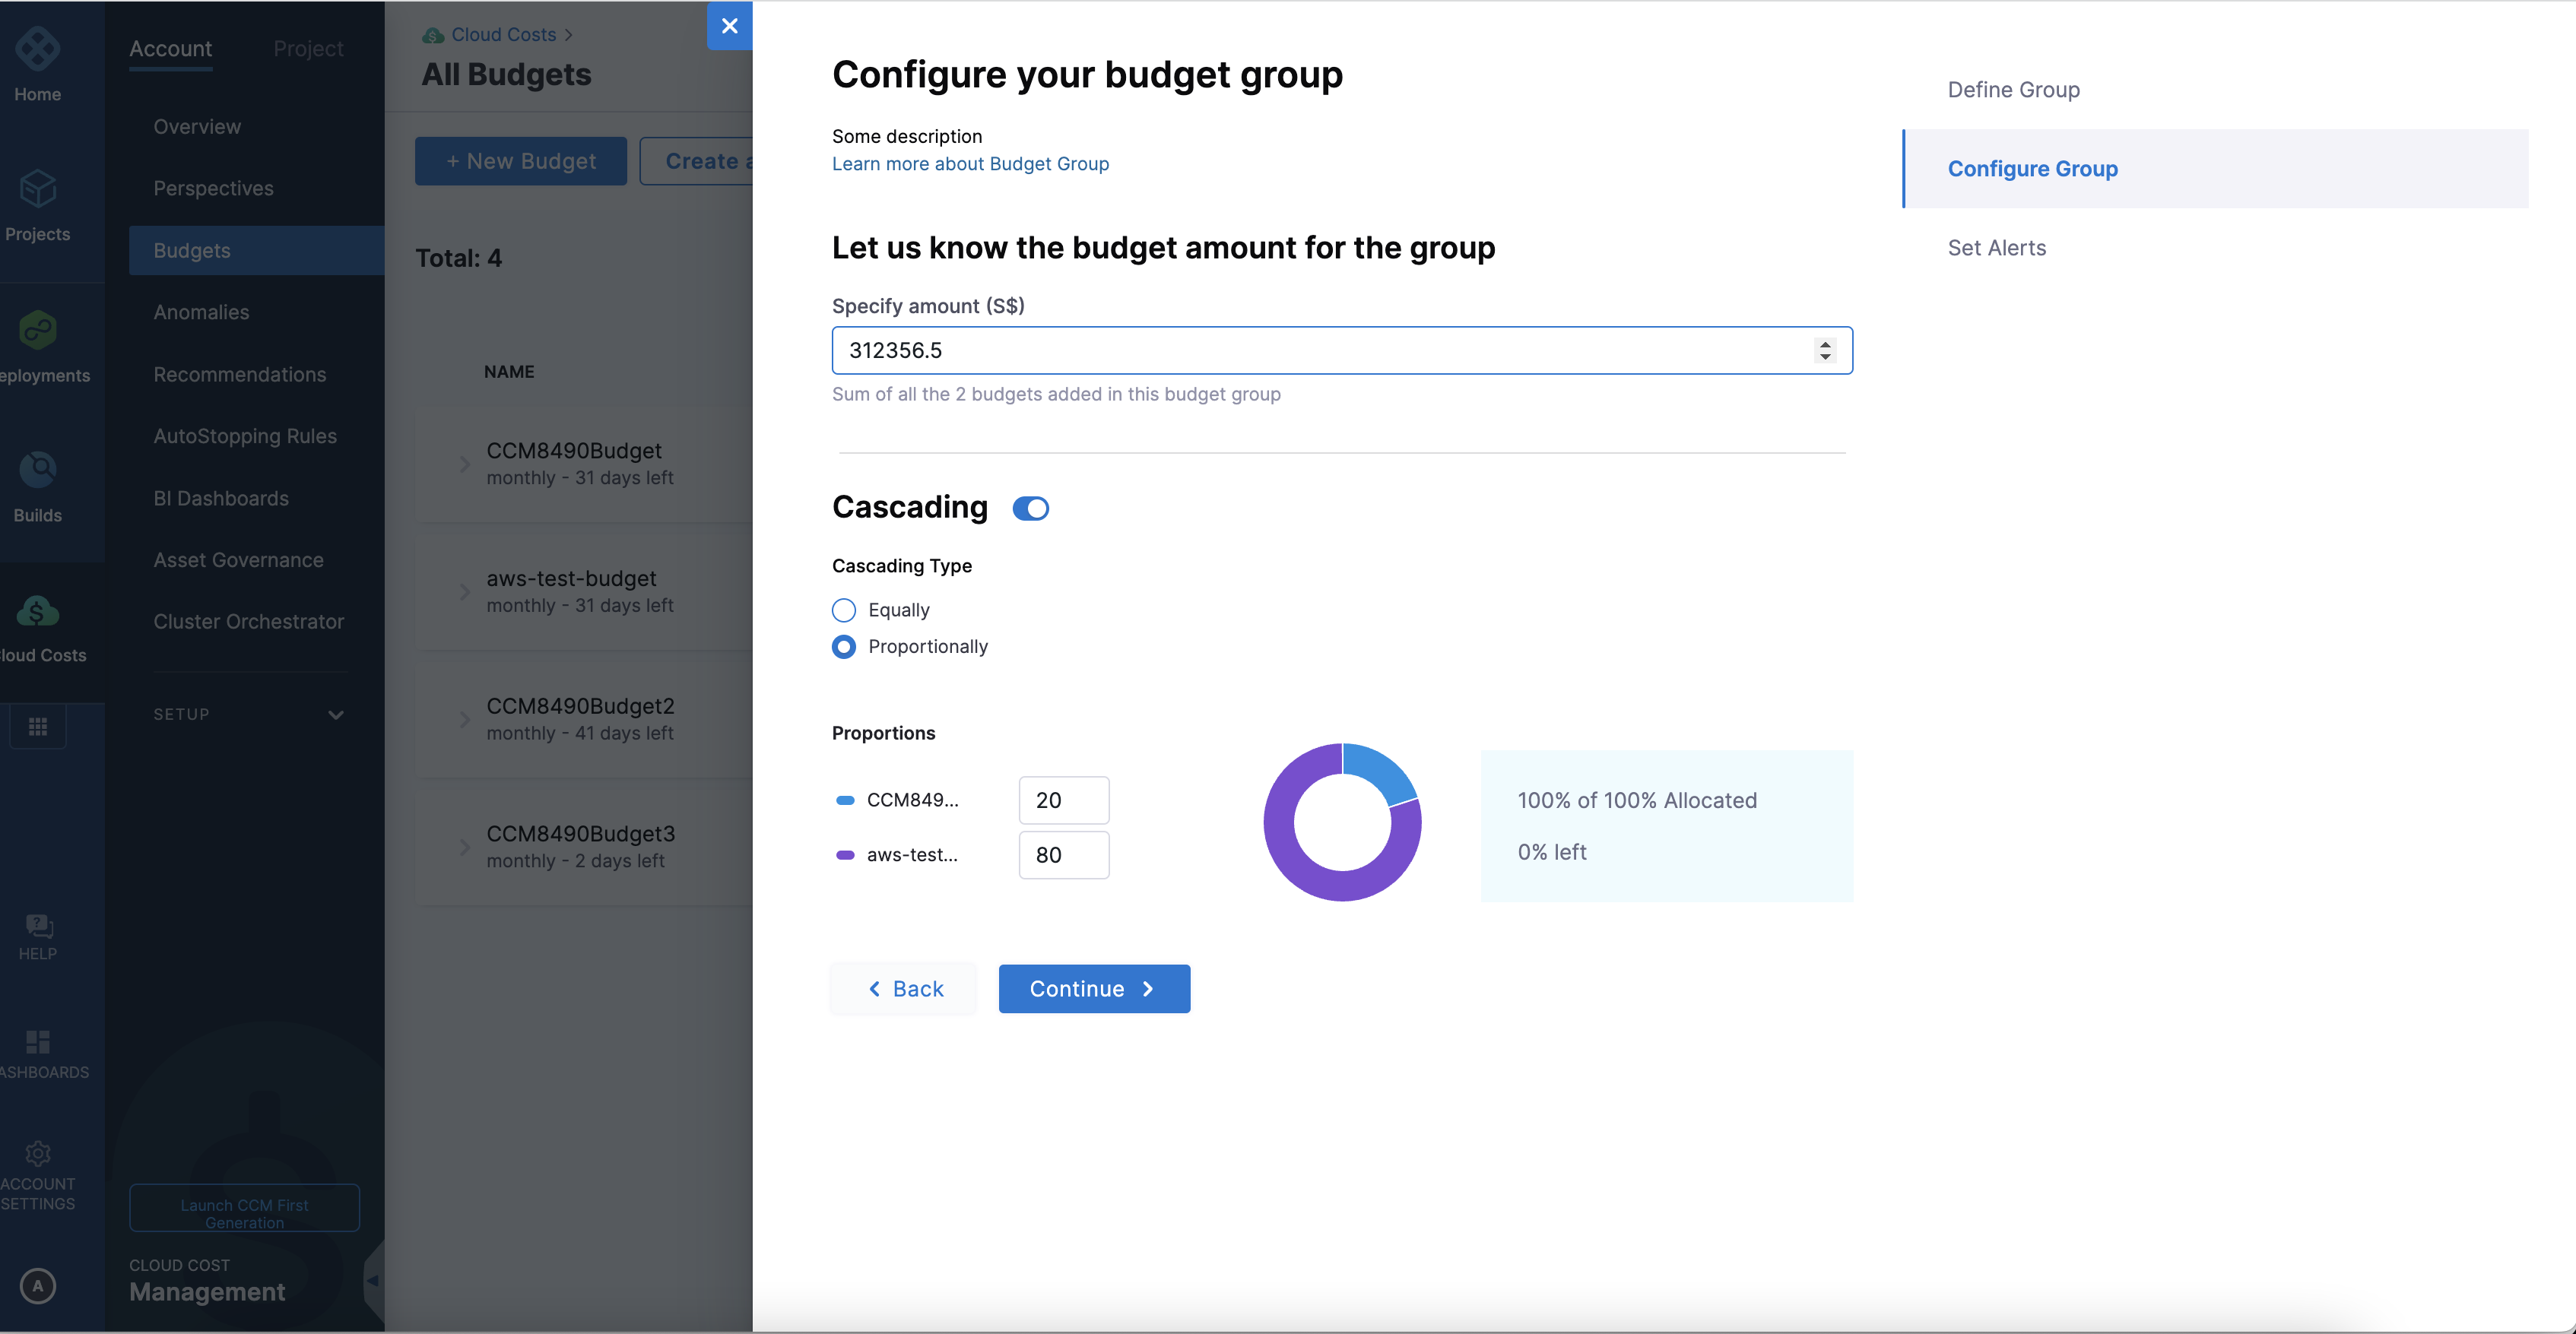Open the Home module icon
This screenshot has height=1334, width=2576.
coord(37,49)
